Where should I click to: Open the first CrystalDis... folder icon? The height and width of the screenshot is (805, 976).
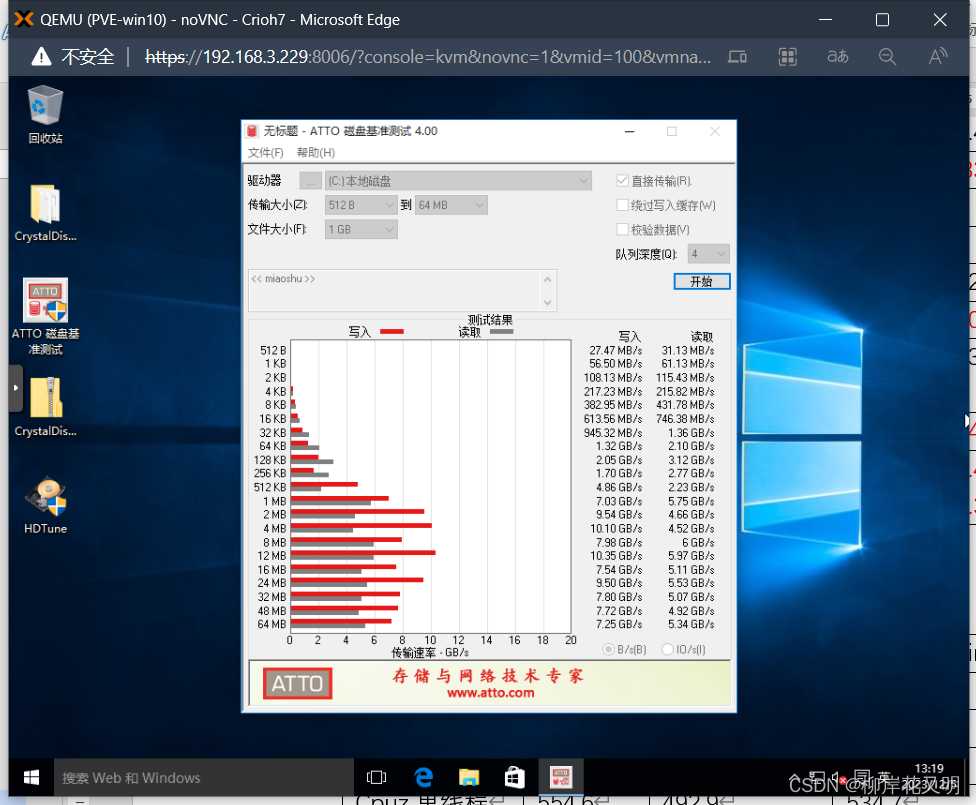point(45,213)
